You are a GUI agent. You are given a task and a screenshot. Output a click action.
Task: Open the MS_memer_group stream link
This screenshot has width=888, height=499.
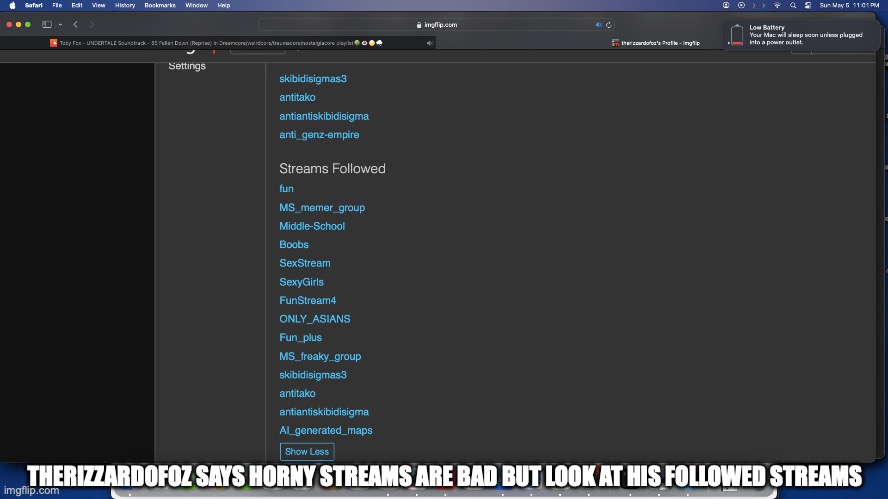[322, 208]
